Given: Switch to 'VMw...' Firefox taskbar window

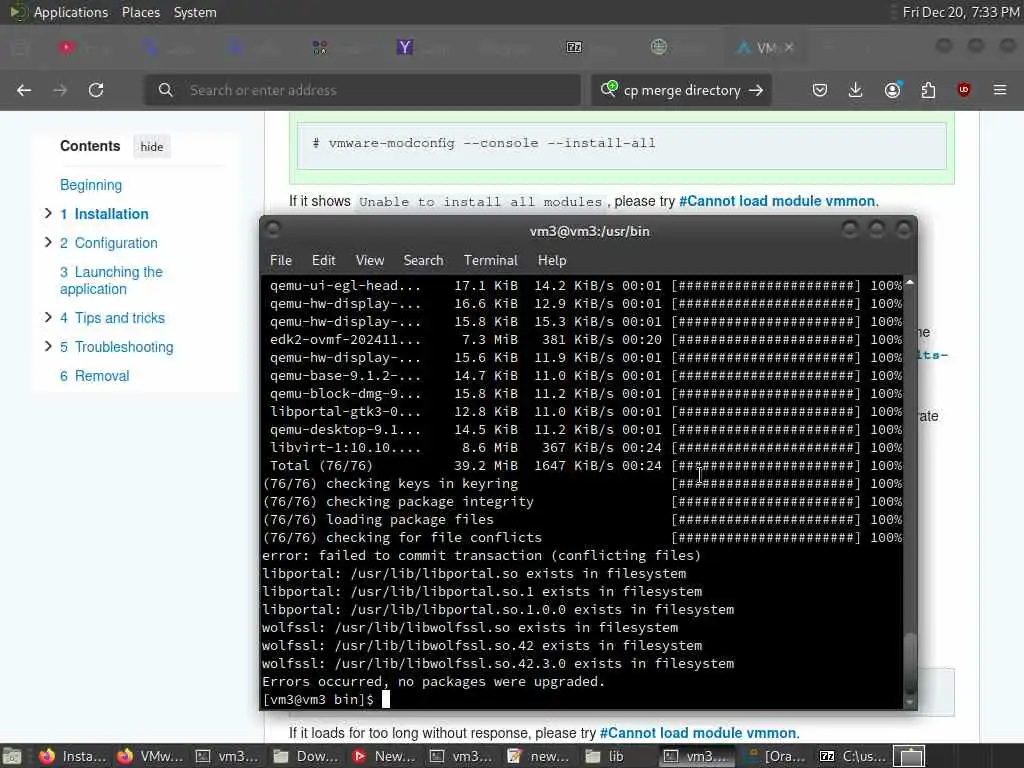Looking at the screenshot, I should click(150, 756).
